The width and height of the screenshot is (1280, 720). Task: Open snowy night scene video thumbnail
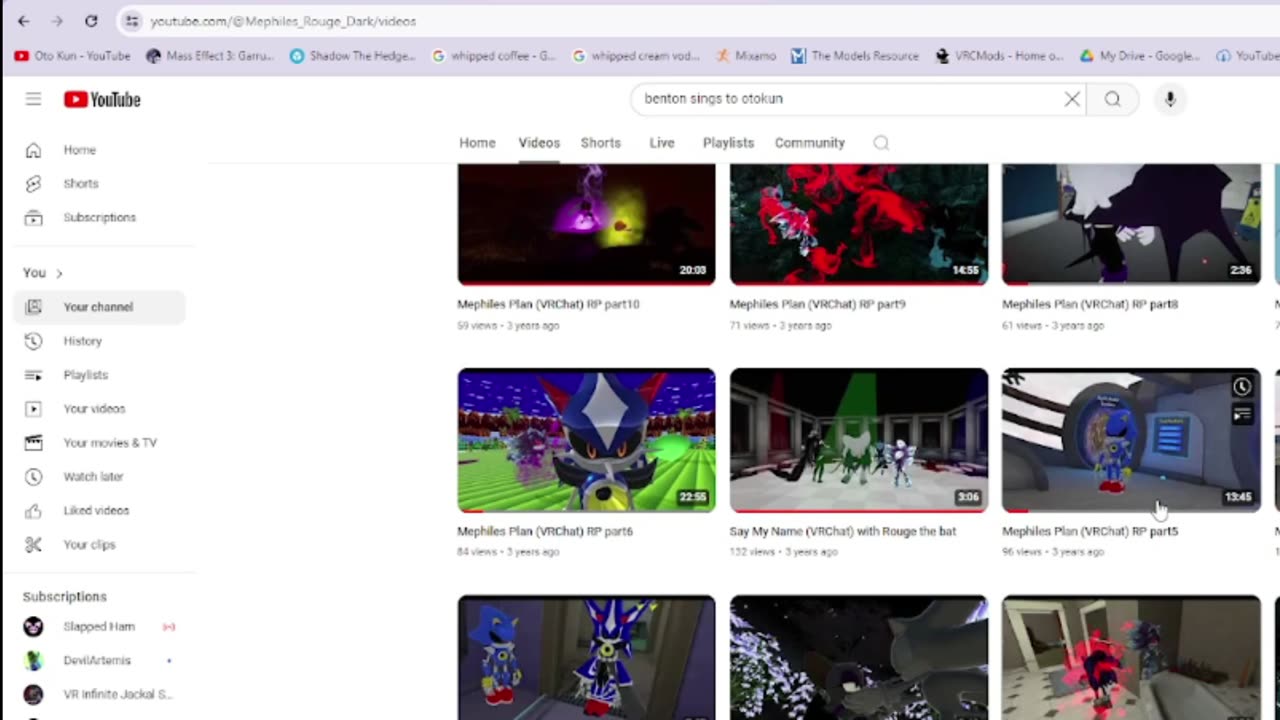859,658
